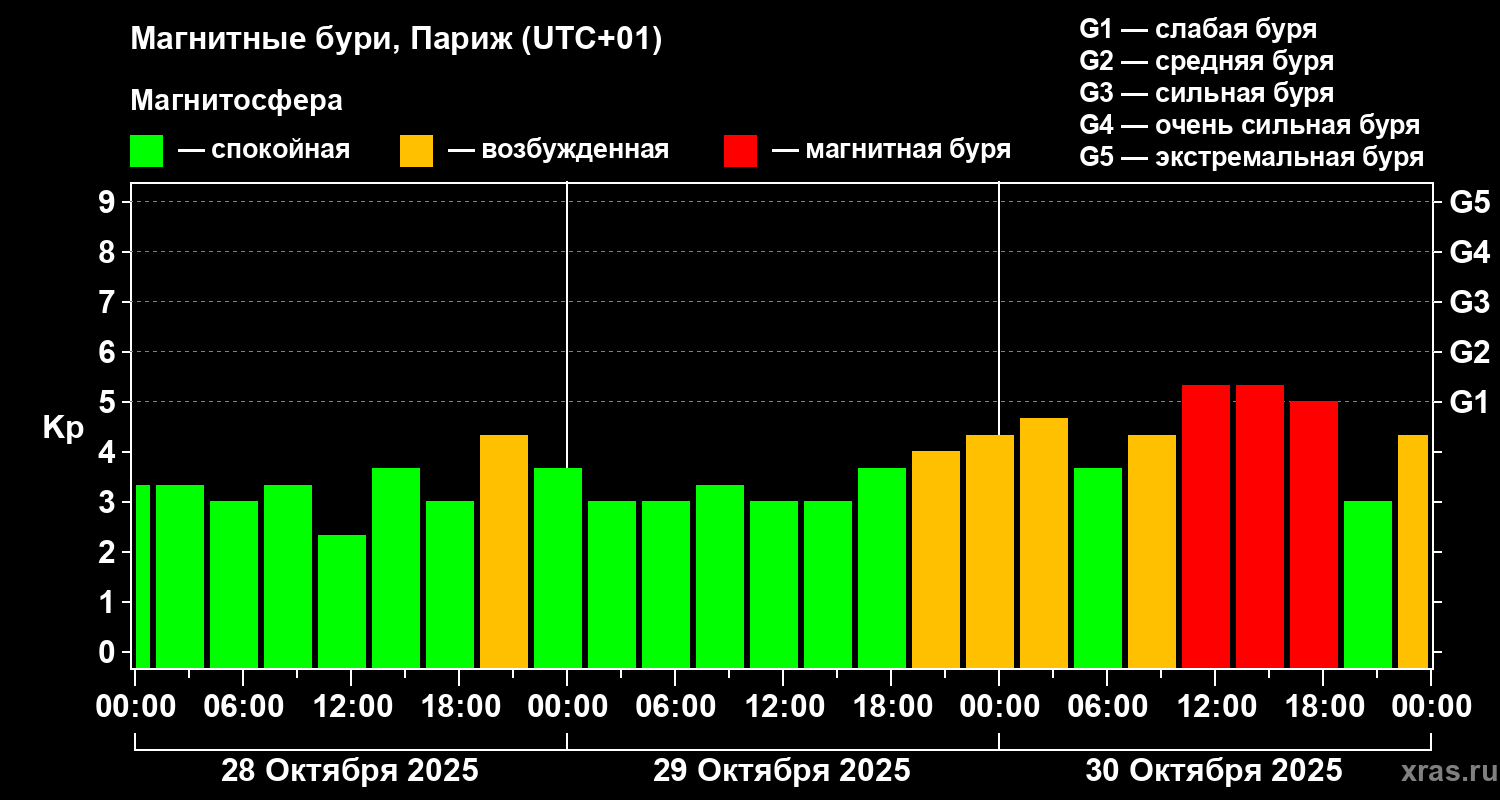Pick the orange "возбужденная" legend swatch
The image size is (1500, 800).
point(417,151)
